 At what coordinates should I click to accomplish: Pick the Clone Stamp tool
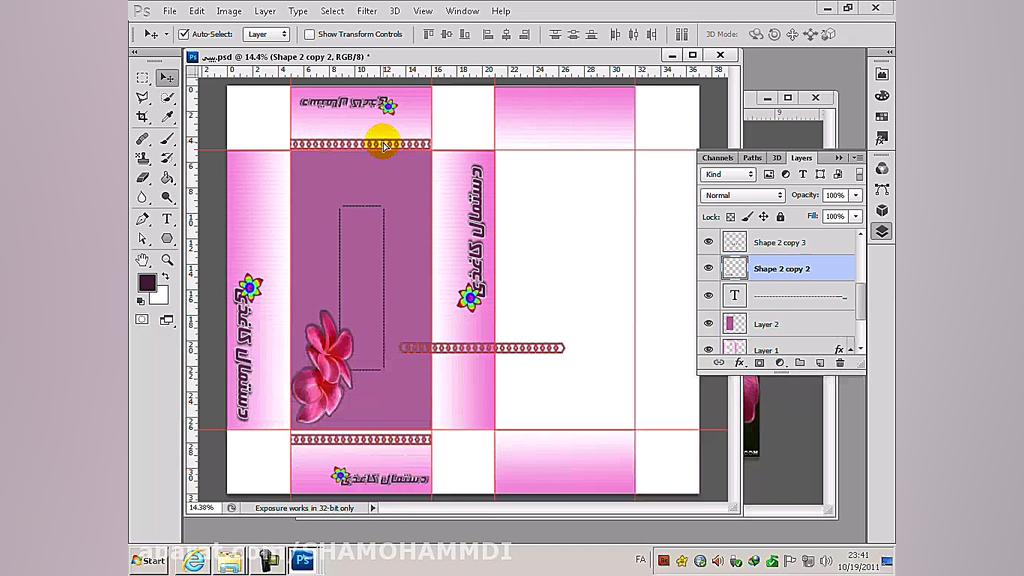click(x=143, y=158)
